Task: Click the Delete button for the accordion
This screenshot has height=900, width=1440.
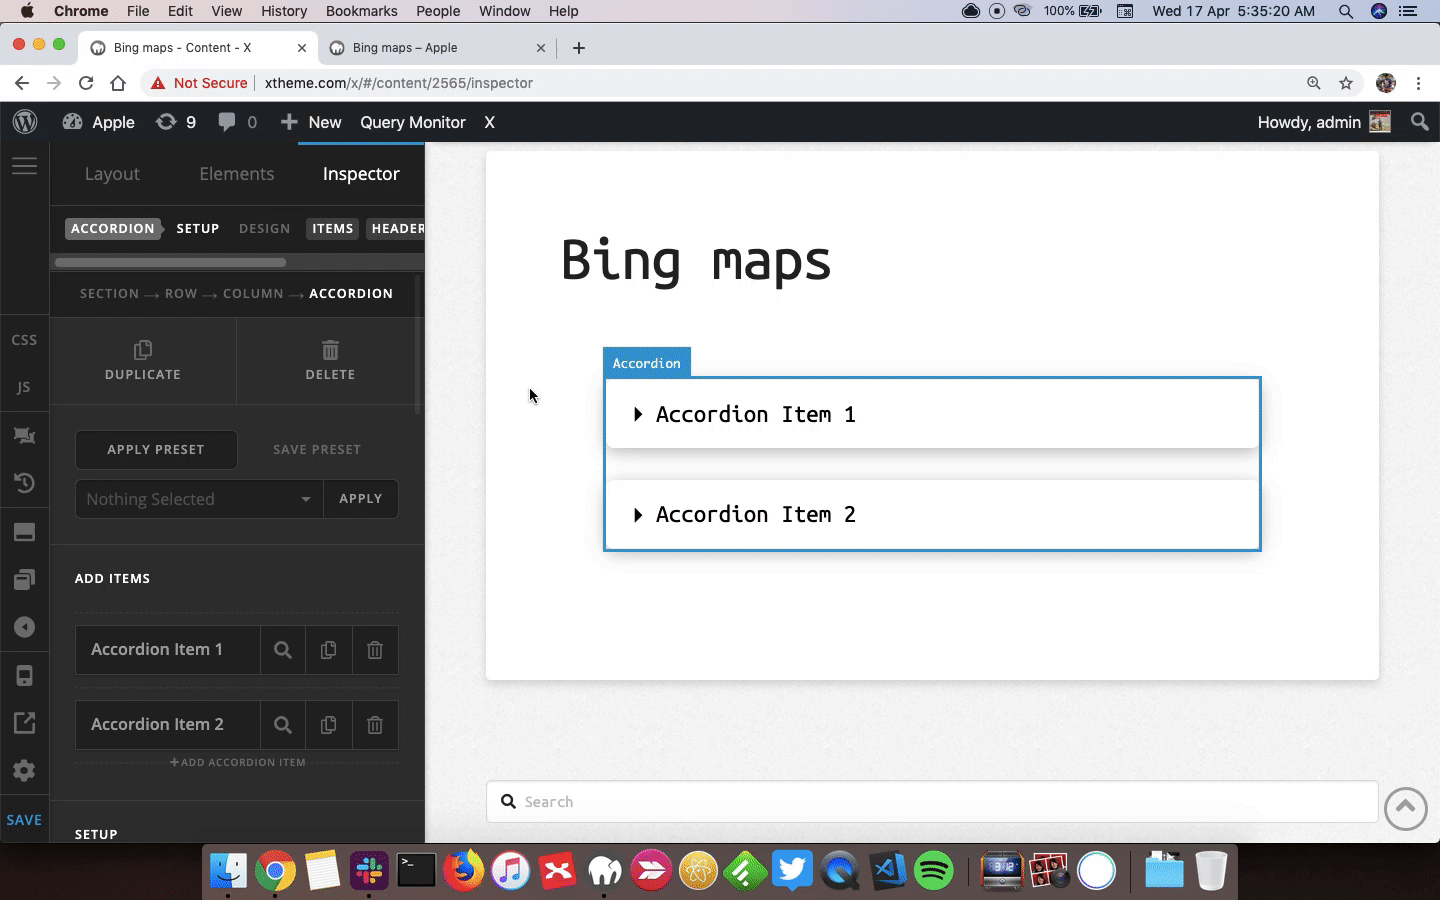Action: click(330, 361)
